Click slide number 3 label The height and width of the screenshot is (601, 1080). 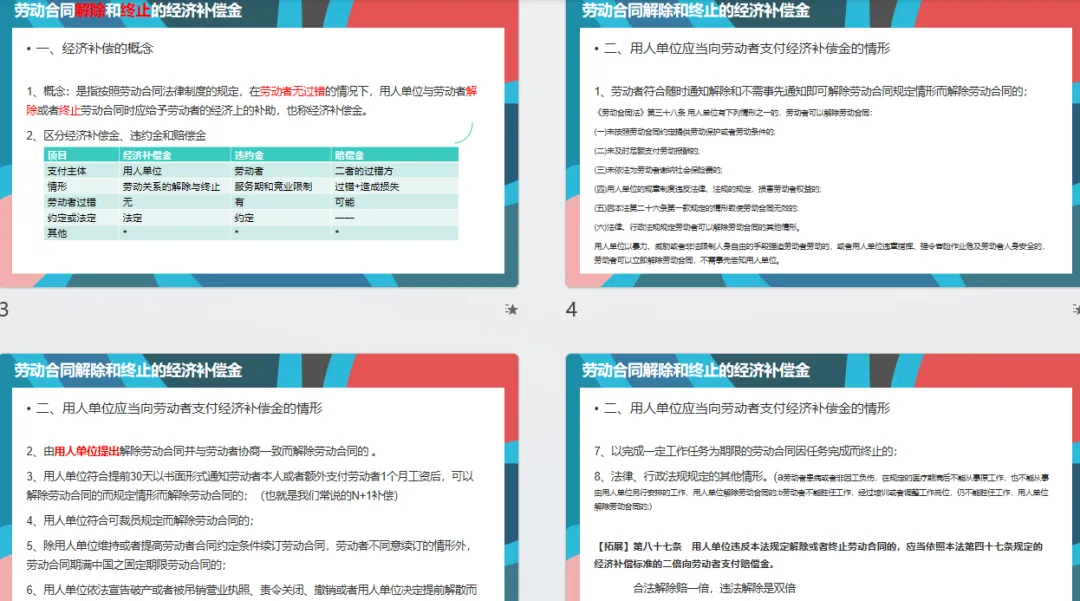(x=5, y=310)
